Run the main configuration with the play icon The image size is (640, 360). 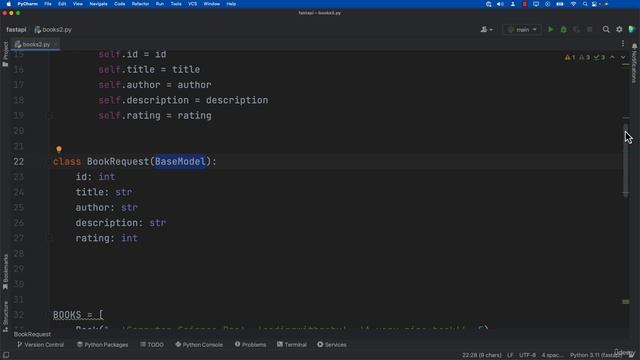551,29
